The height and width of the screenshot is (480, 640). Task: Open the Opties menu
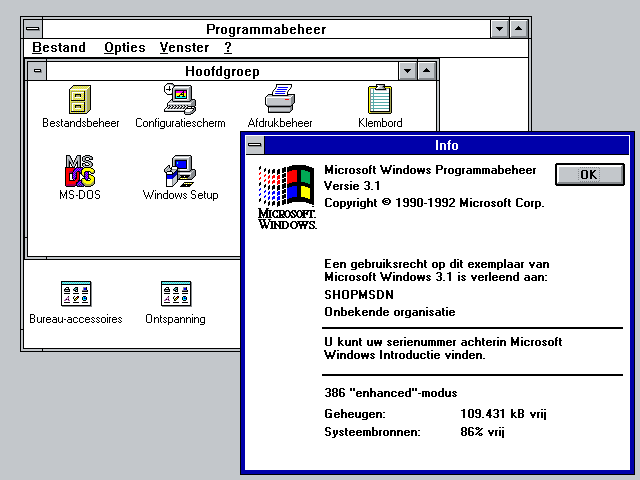(x=125, y=48)
